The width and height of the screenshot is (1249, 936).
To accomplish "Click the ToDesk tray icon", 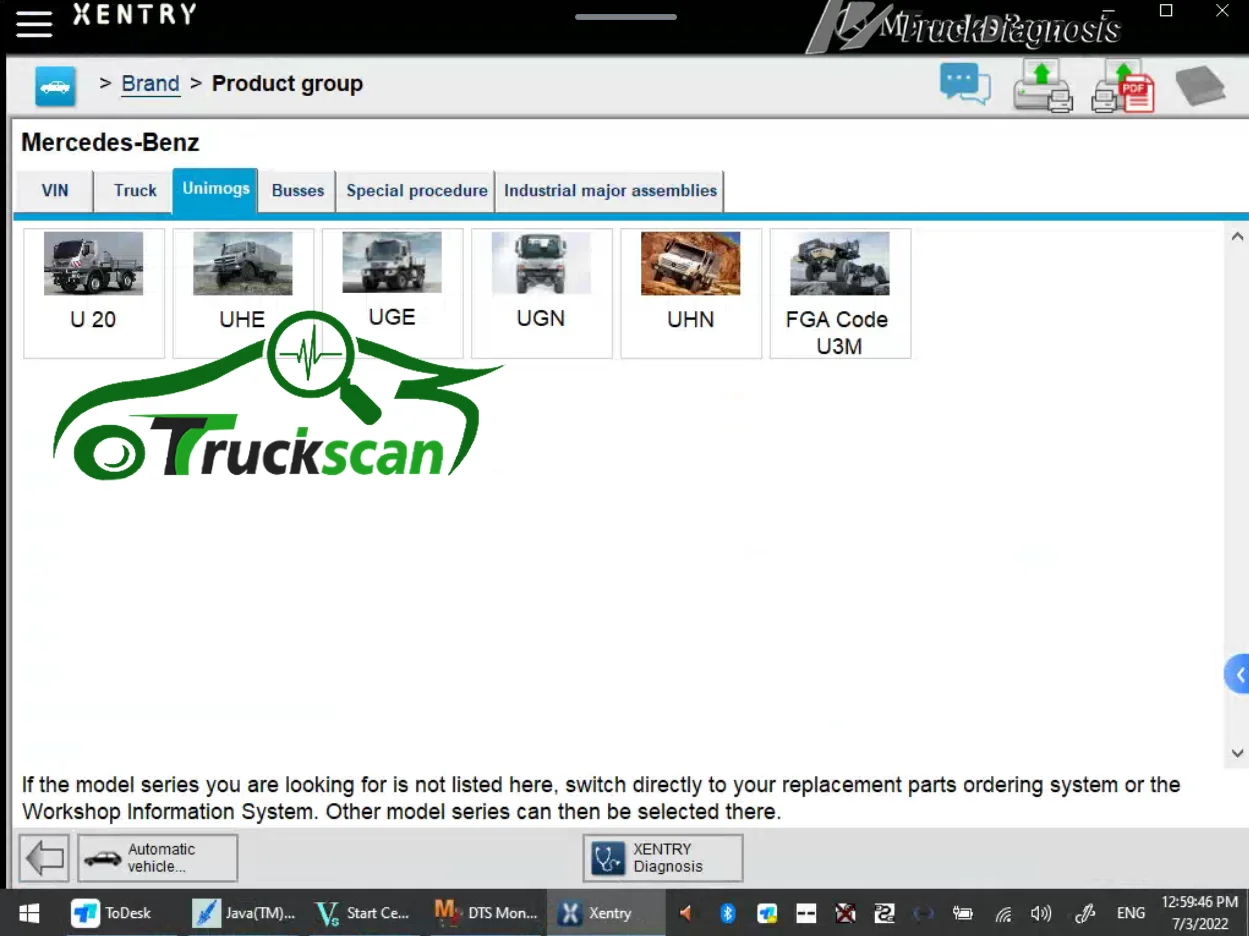I will [767, 913].
